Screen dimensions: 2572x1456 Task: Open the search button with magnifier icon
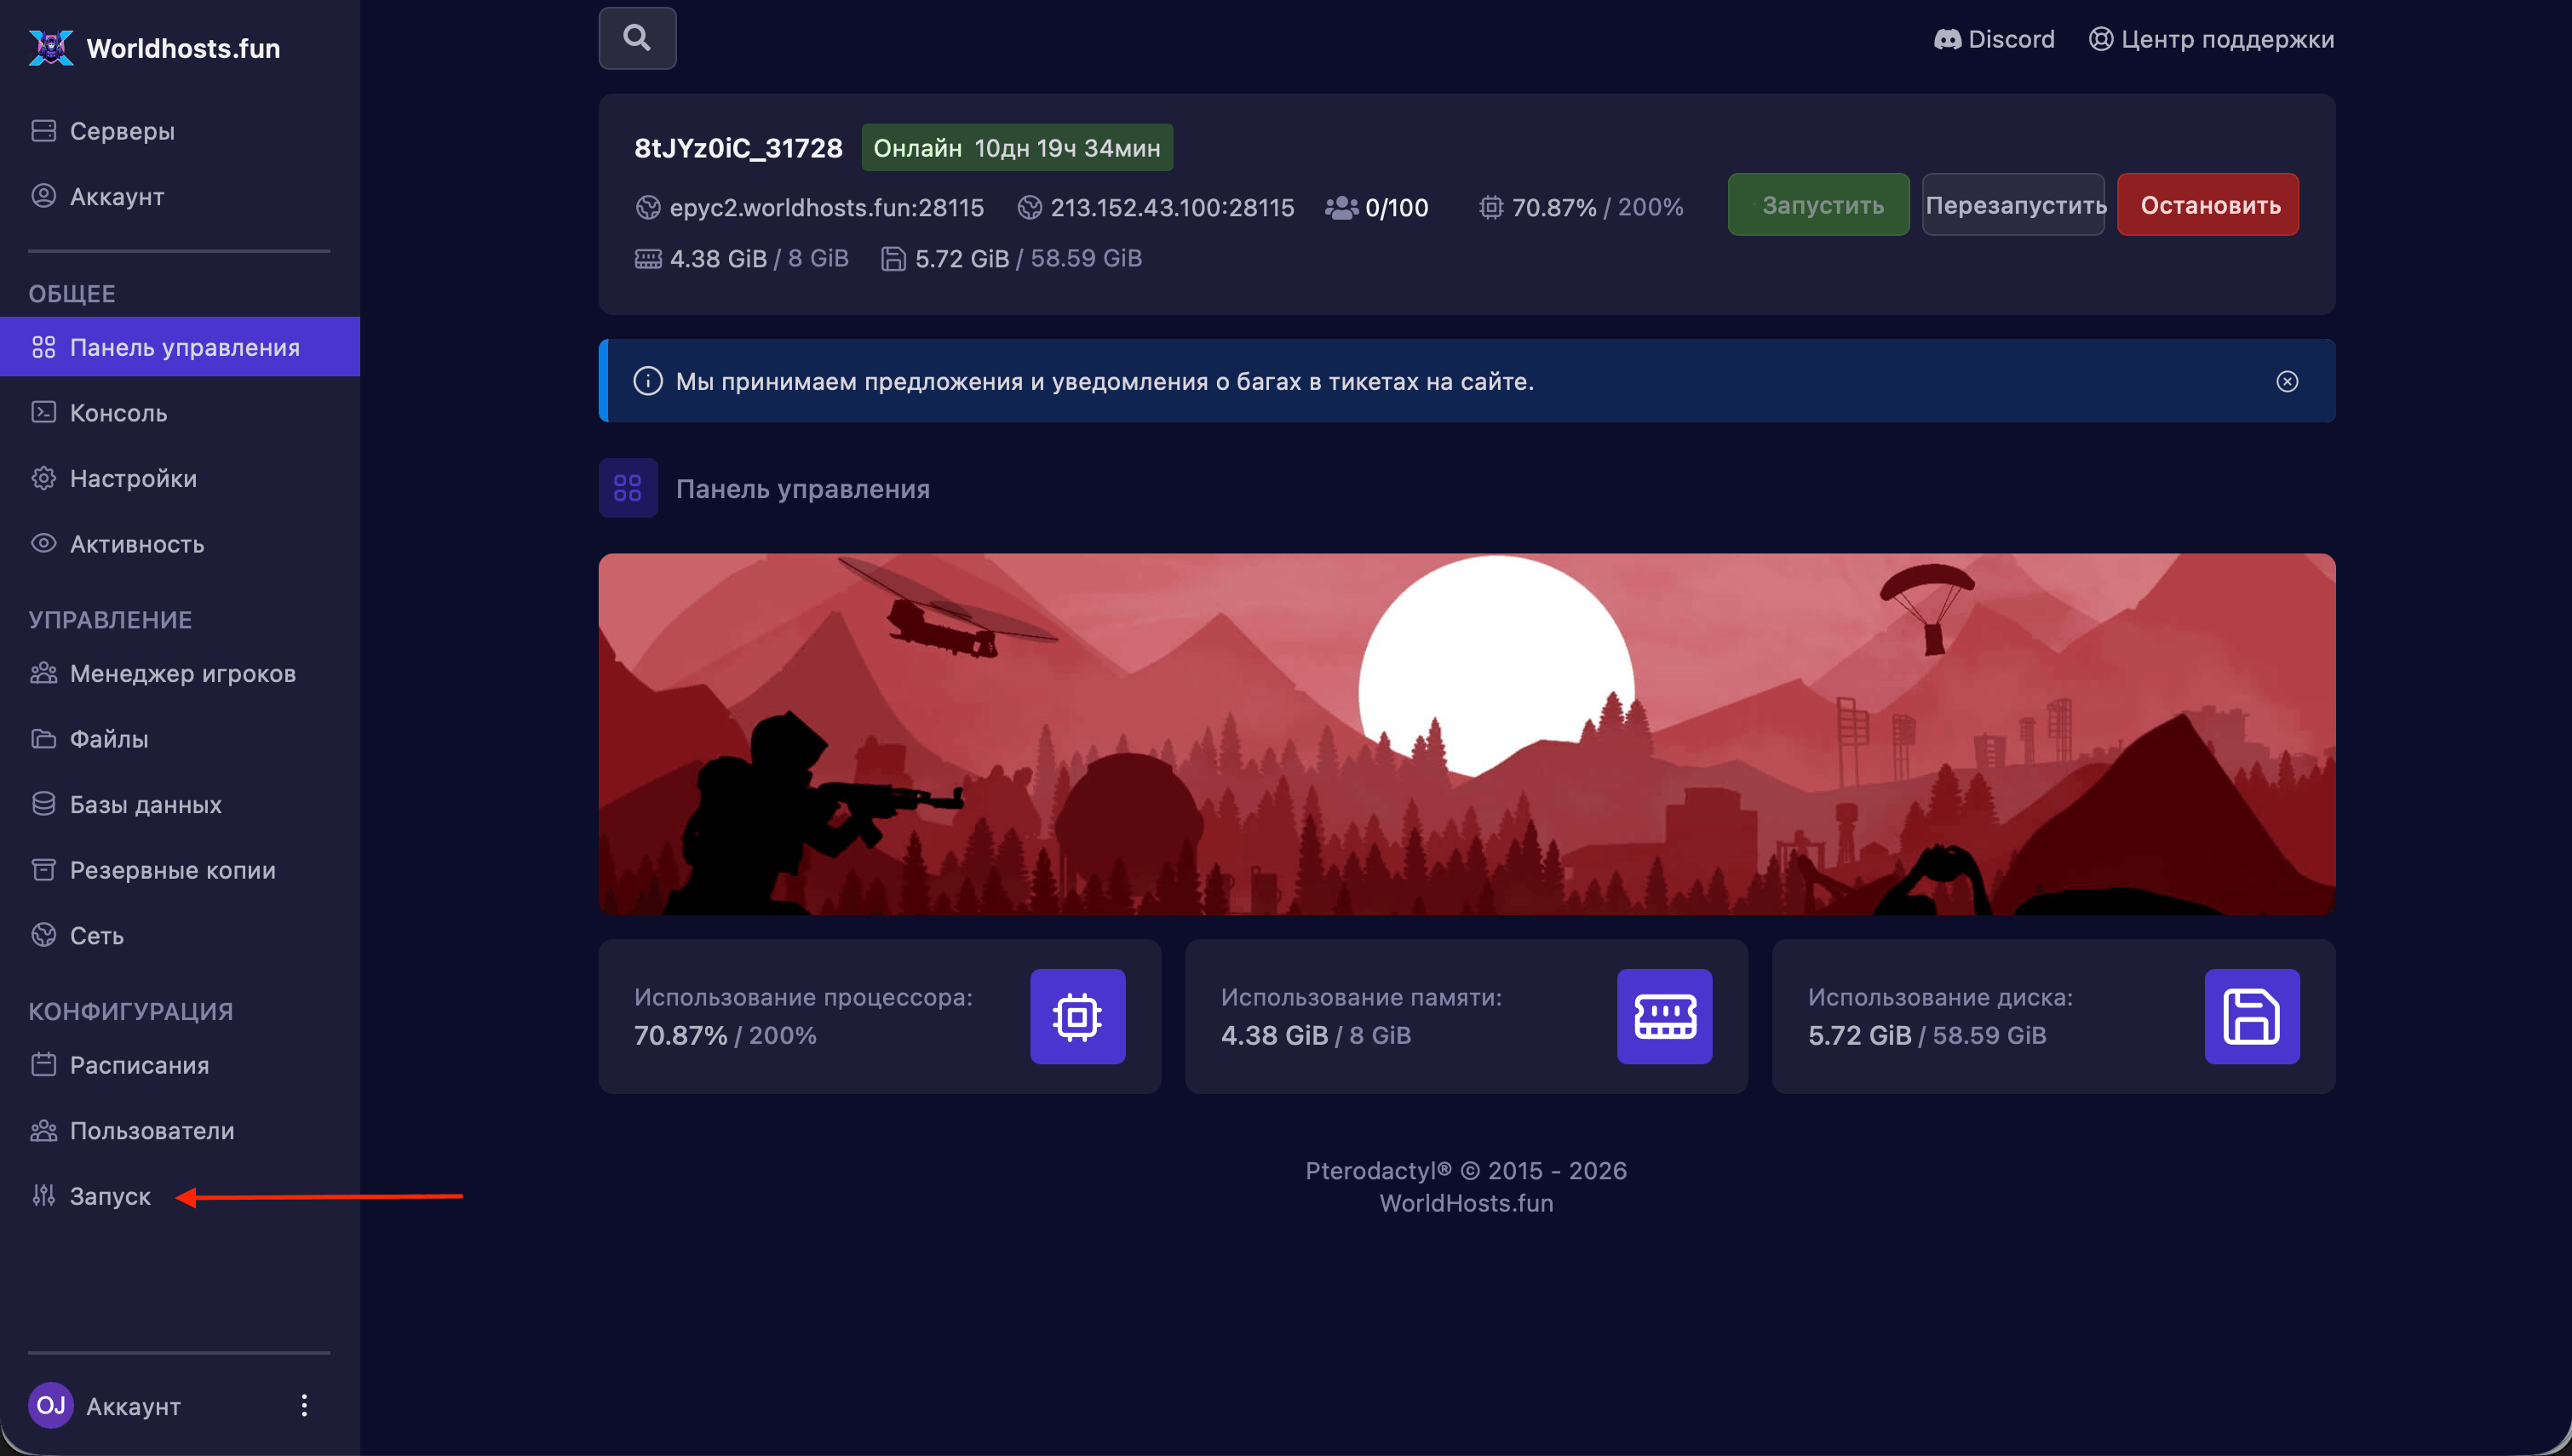[x=637, y=38]
